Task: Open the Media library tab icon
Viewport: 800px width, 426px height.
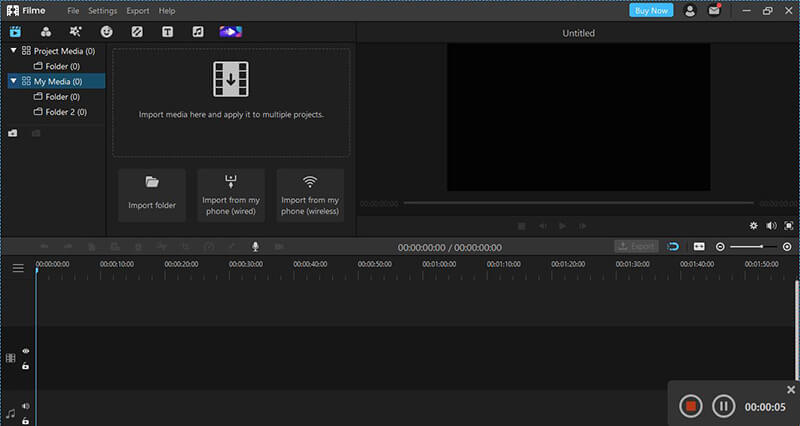Action: (15, 32)
